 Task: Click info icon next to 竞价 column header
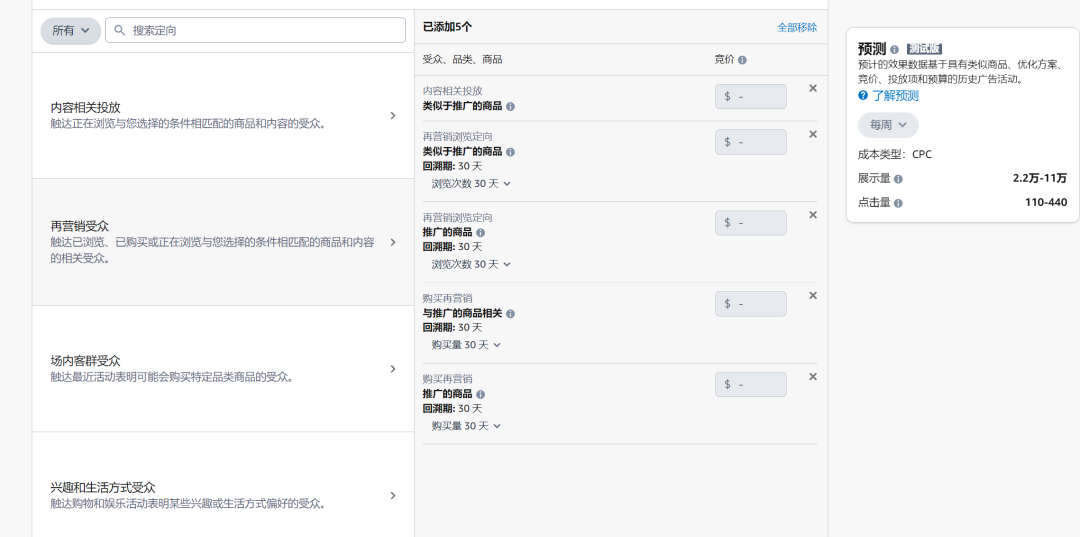742,60
